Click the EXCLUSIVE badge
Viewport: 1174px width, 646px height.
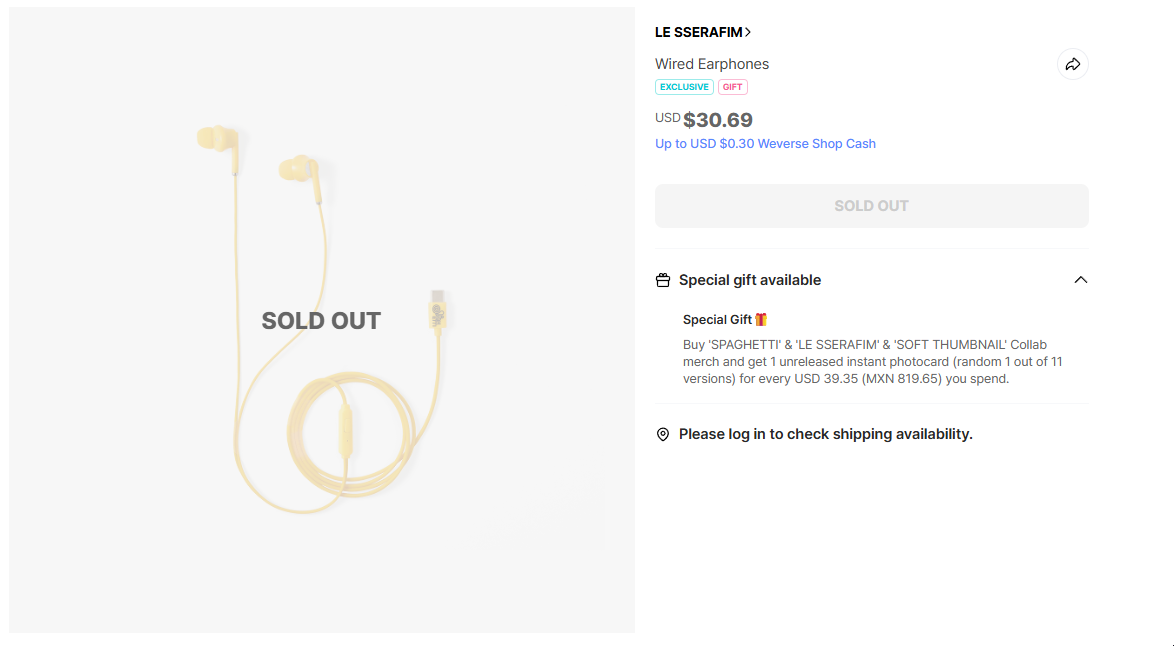point(684,87)
